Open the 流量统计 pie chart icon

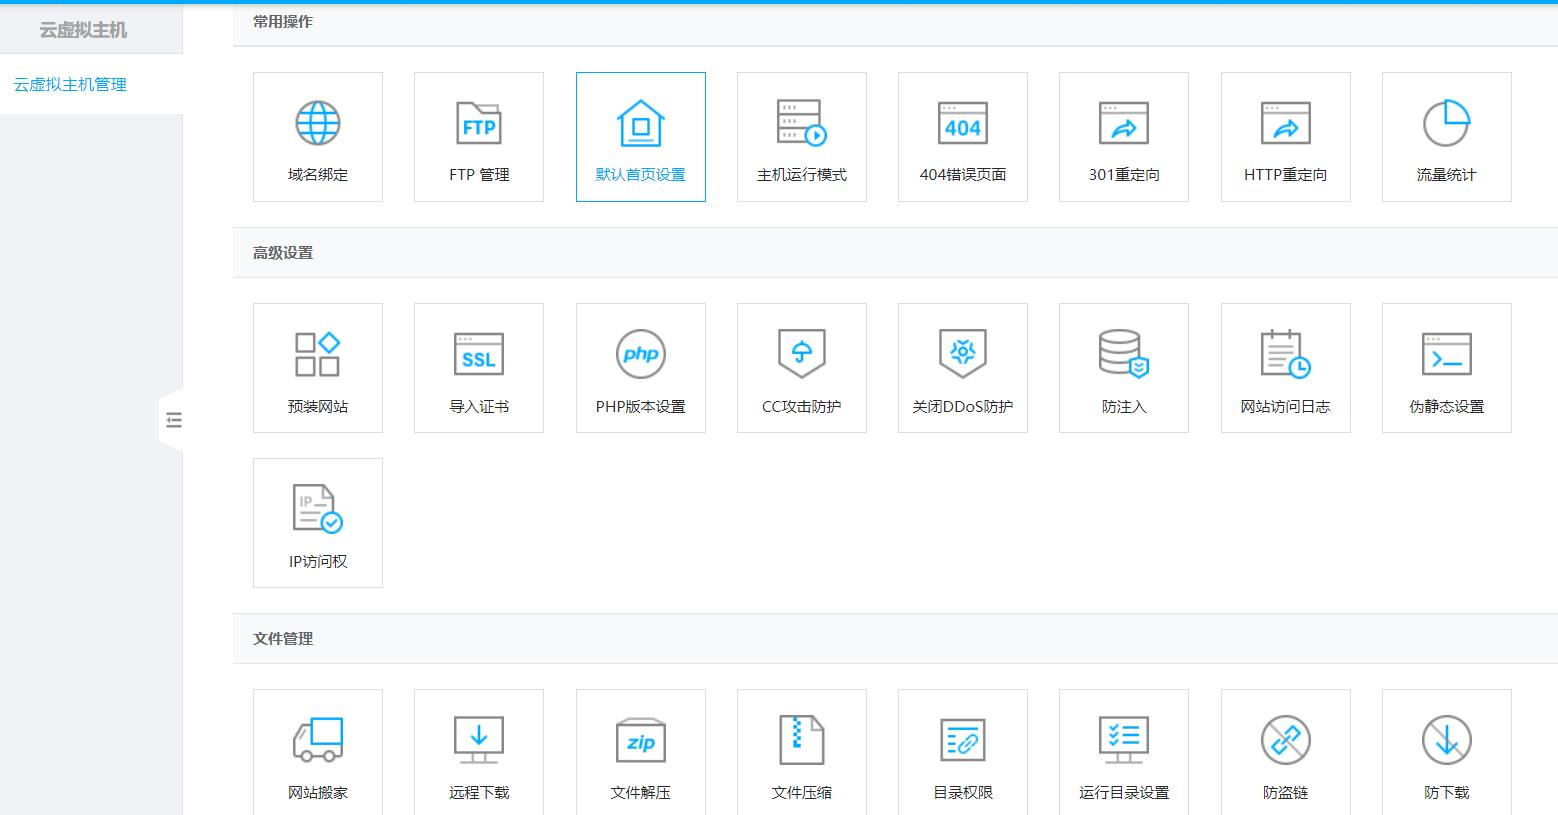click(1446, 124)
